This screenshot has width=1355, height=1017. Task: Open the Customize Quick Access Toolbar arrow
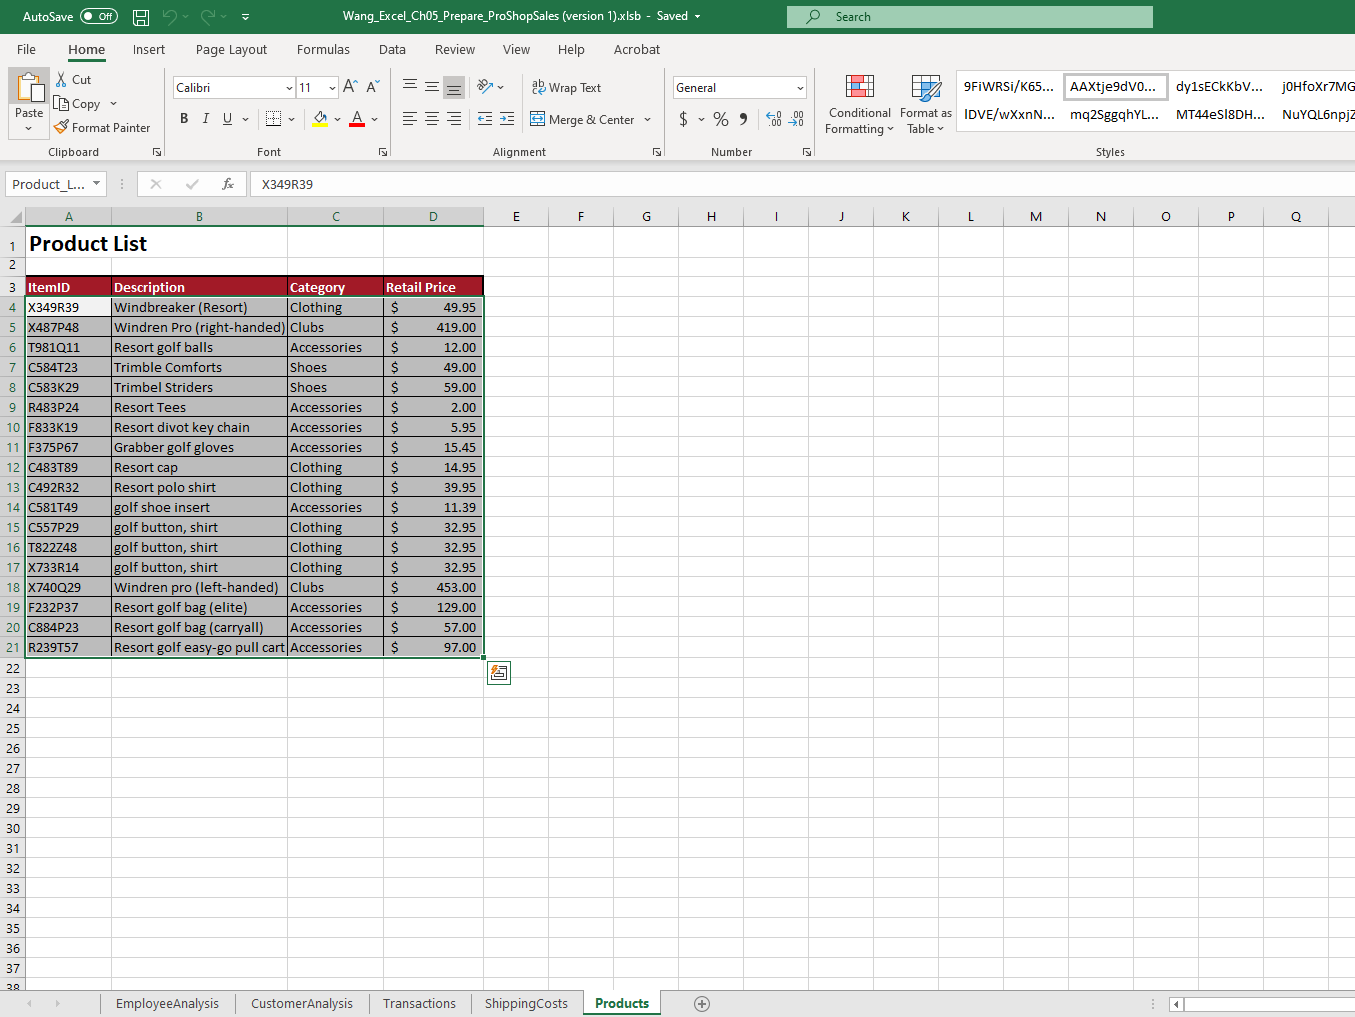(x=246, y=17)
